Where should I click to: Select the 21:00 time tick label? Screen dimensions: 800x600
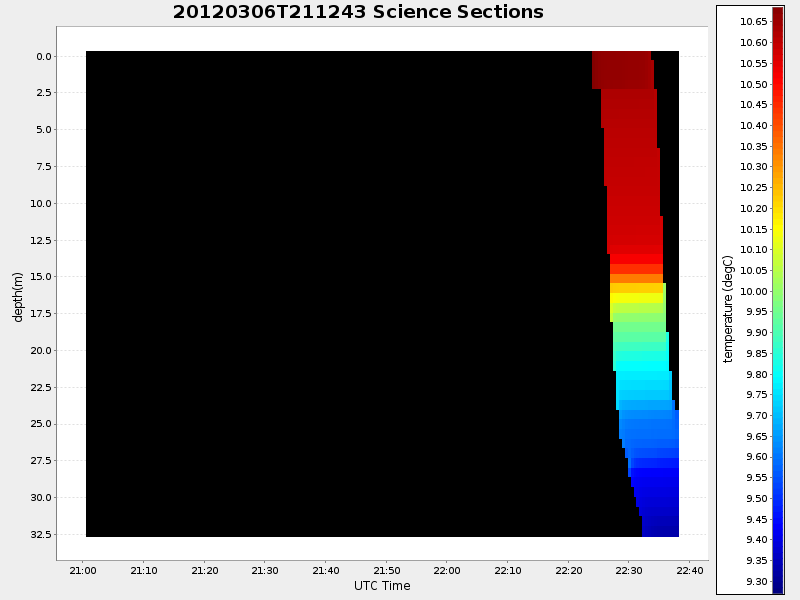point(83,570)
